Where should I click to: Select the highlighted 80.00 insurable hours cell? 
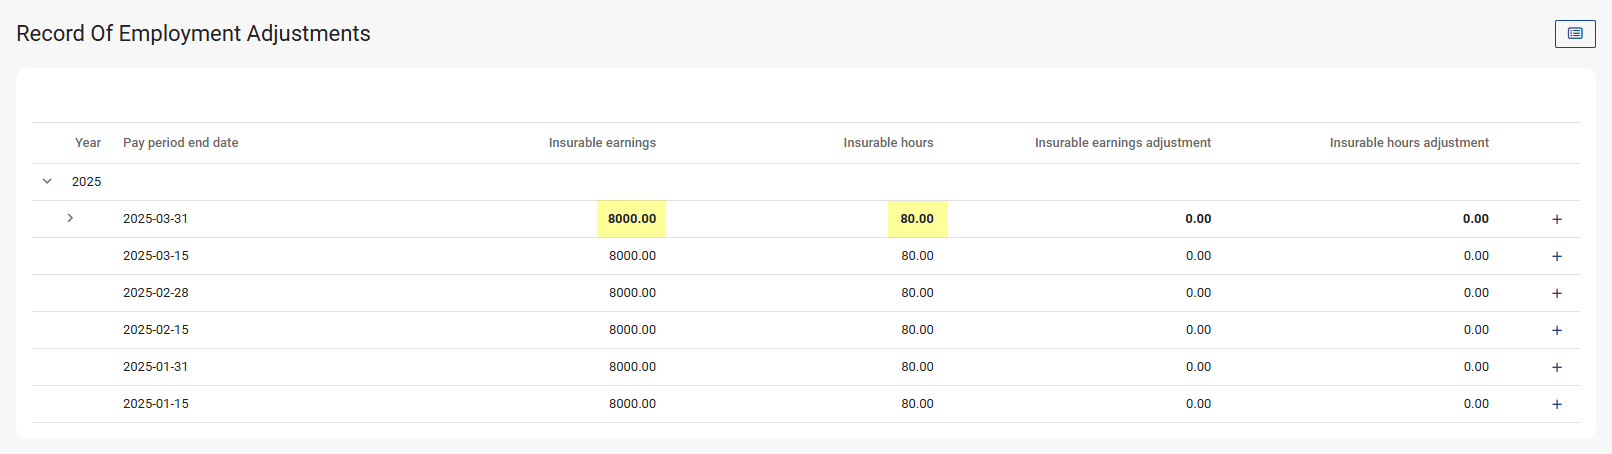point(917,219)
